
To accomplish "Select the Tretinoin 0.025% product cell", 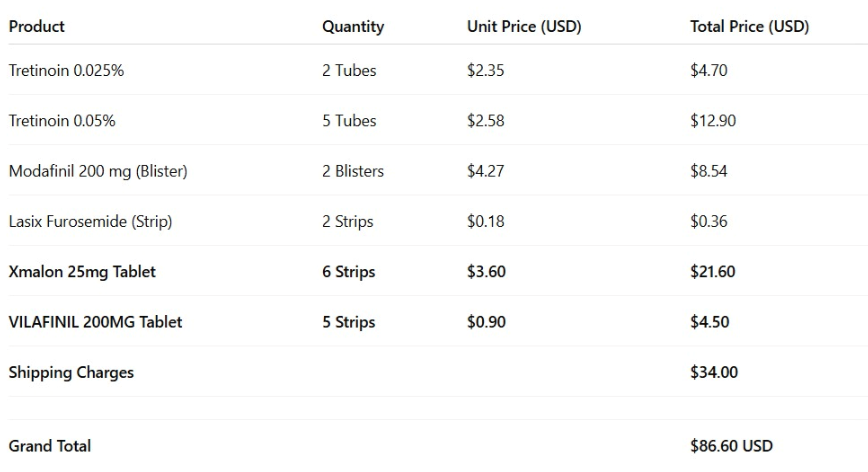I will point(66,70).
